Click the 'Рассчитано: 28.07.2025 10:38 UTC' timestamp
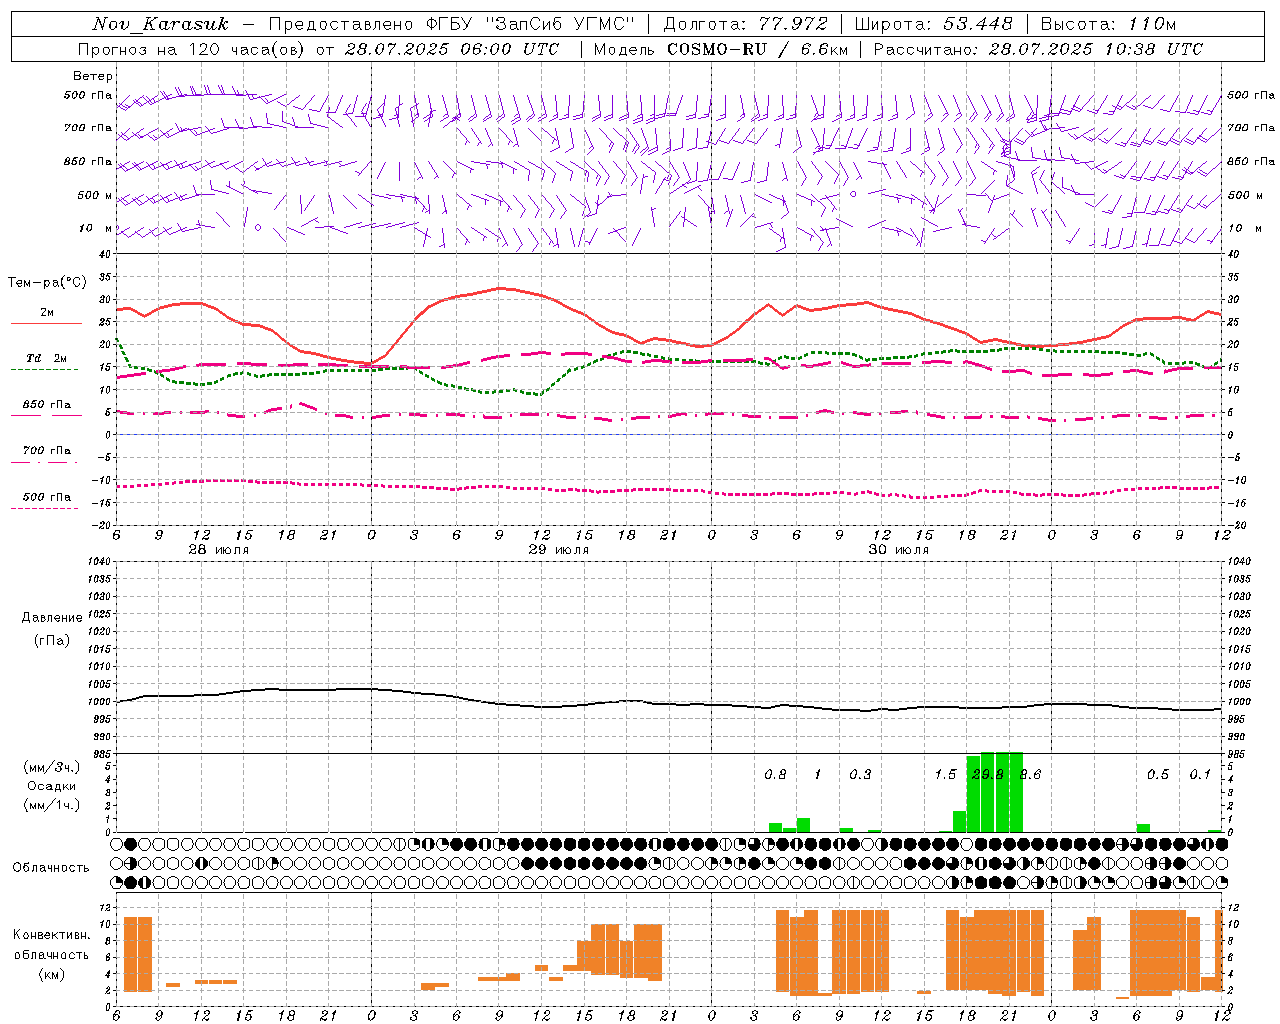Screen dimensions: 1280x1024 (x=1038, y=49)
